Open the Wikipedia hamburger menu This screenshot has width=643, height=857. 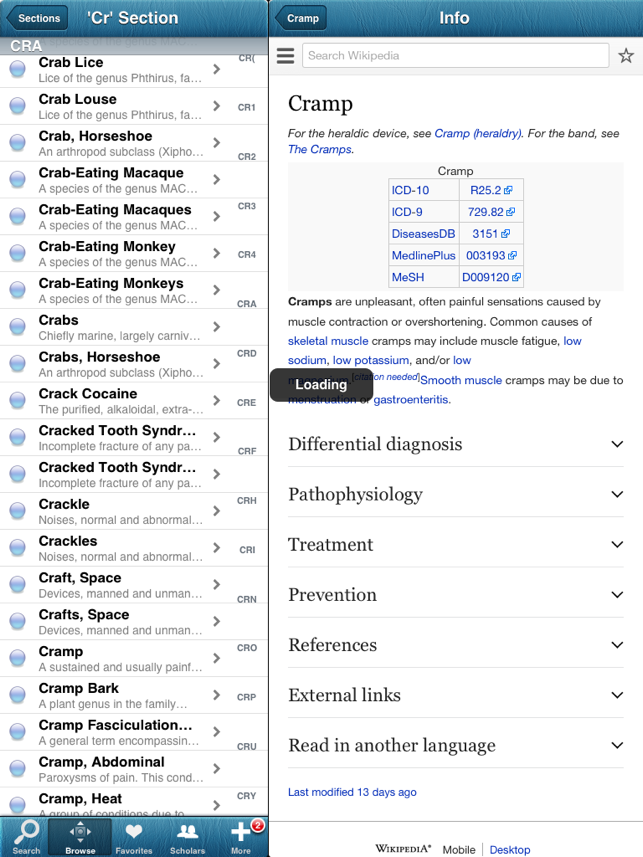tap(285, 56)
